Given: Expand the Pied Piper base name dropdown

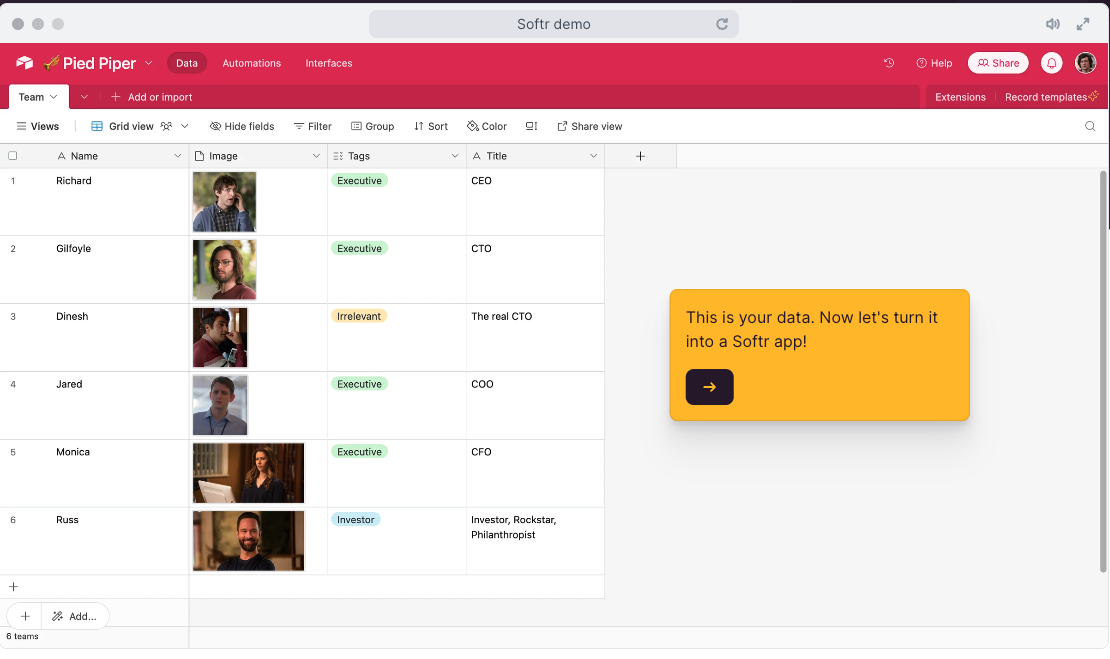Looking at the screenshot, I should (149, 63).
